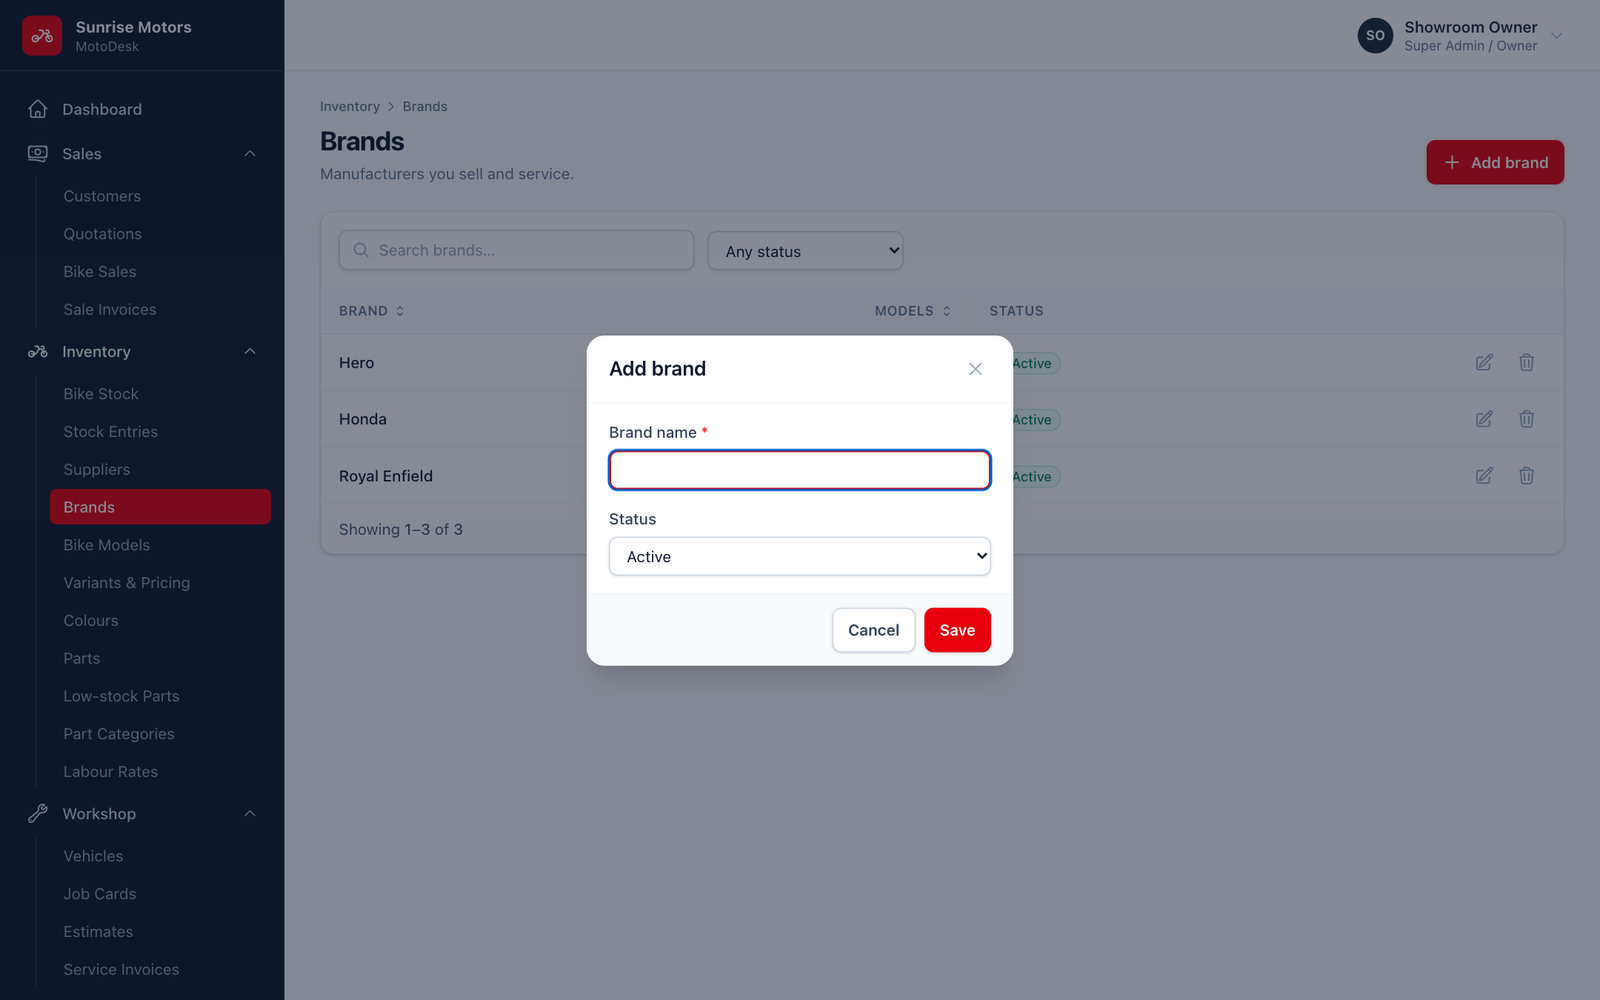Expand the Showroom Owner account menu
The height and width of the screenshot is (1000, 1600).
[x=1556, y=36]
